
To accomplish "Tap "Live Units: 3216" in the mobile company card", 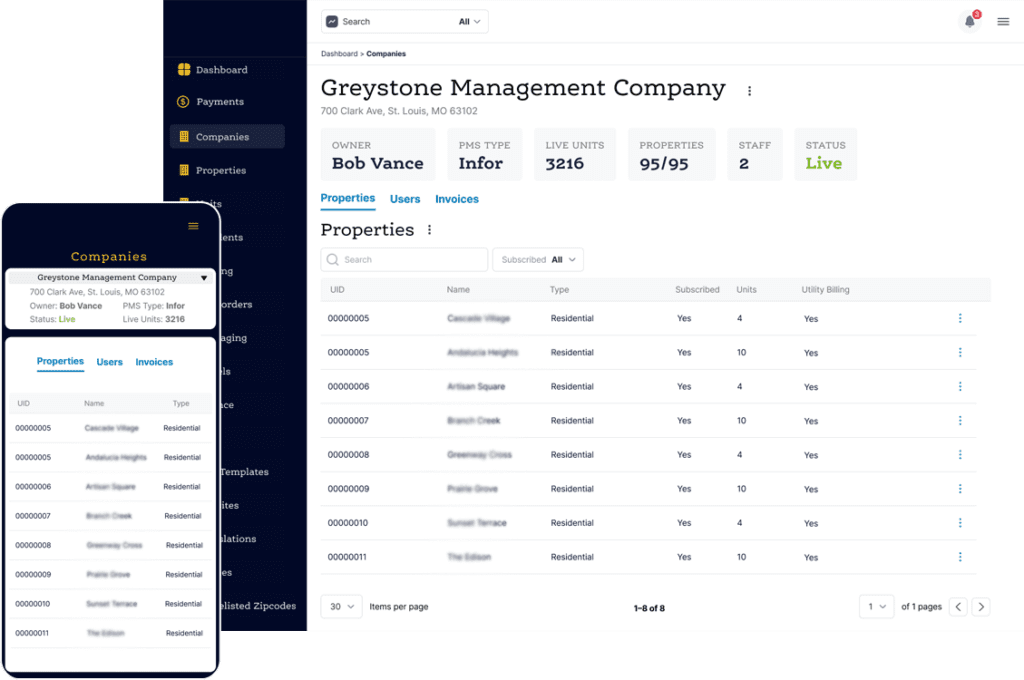I will click(x=153, y=319).
